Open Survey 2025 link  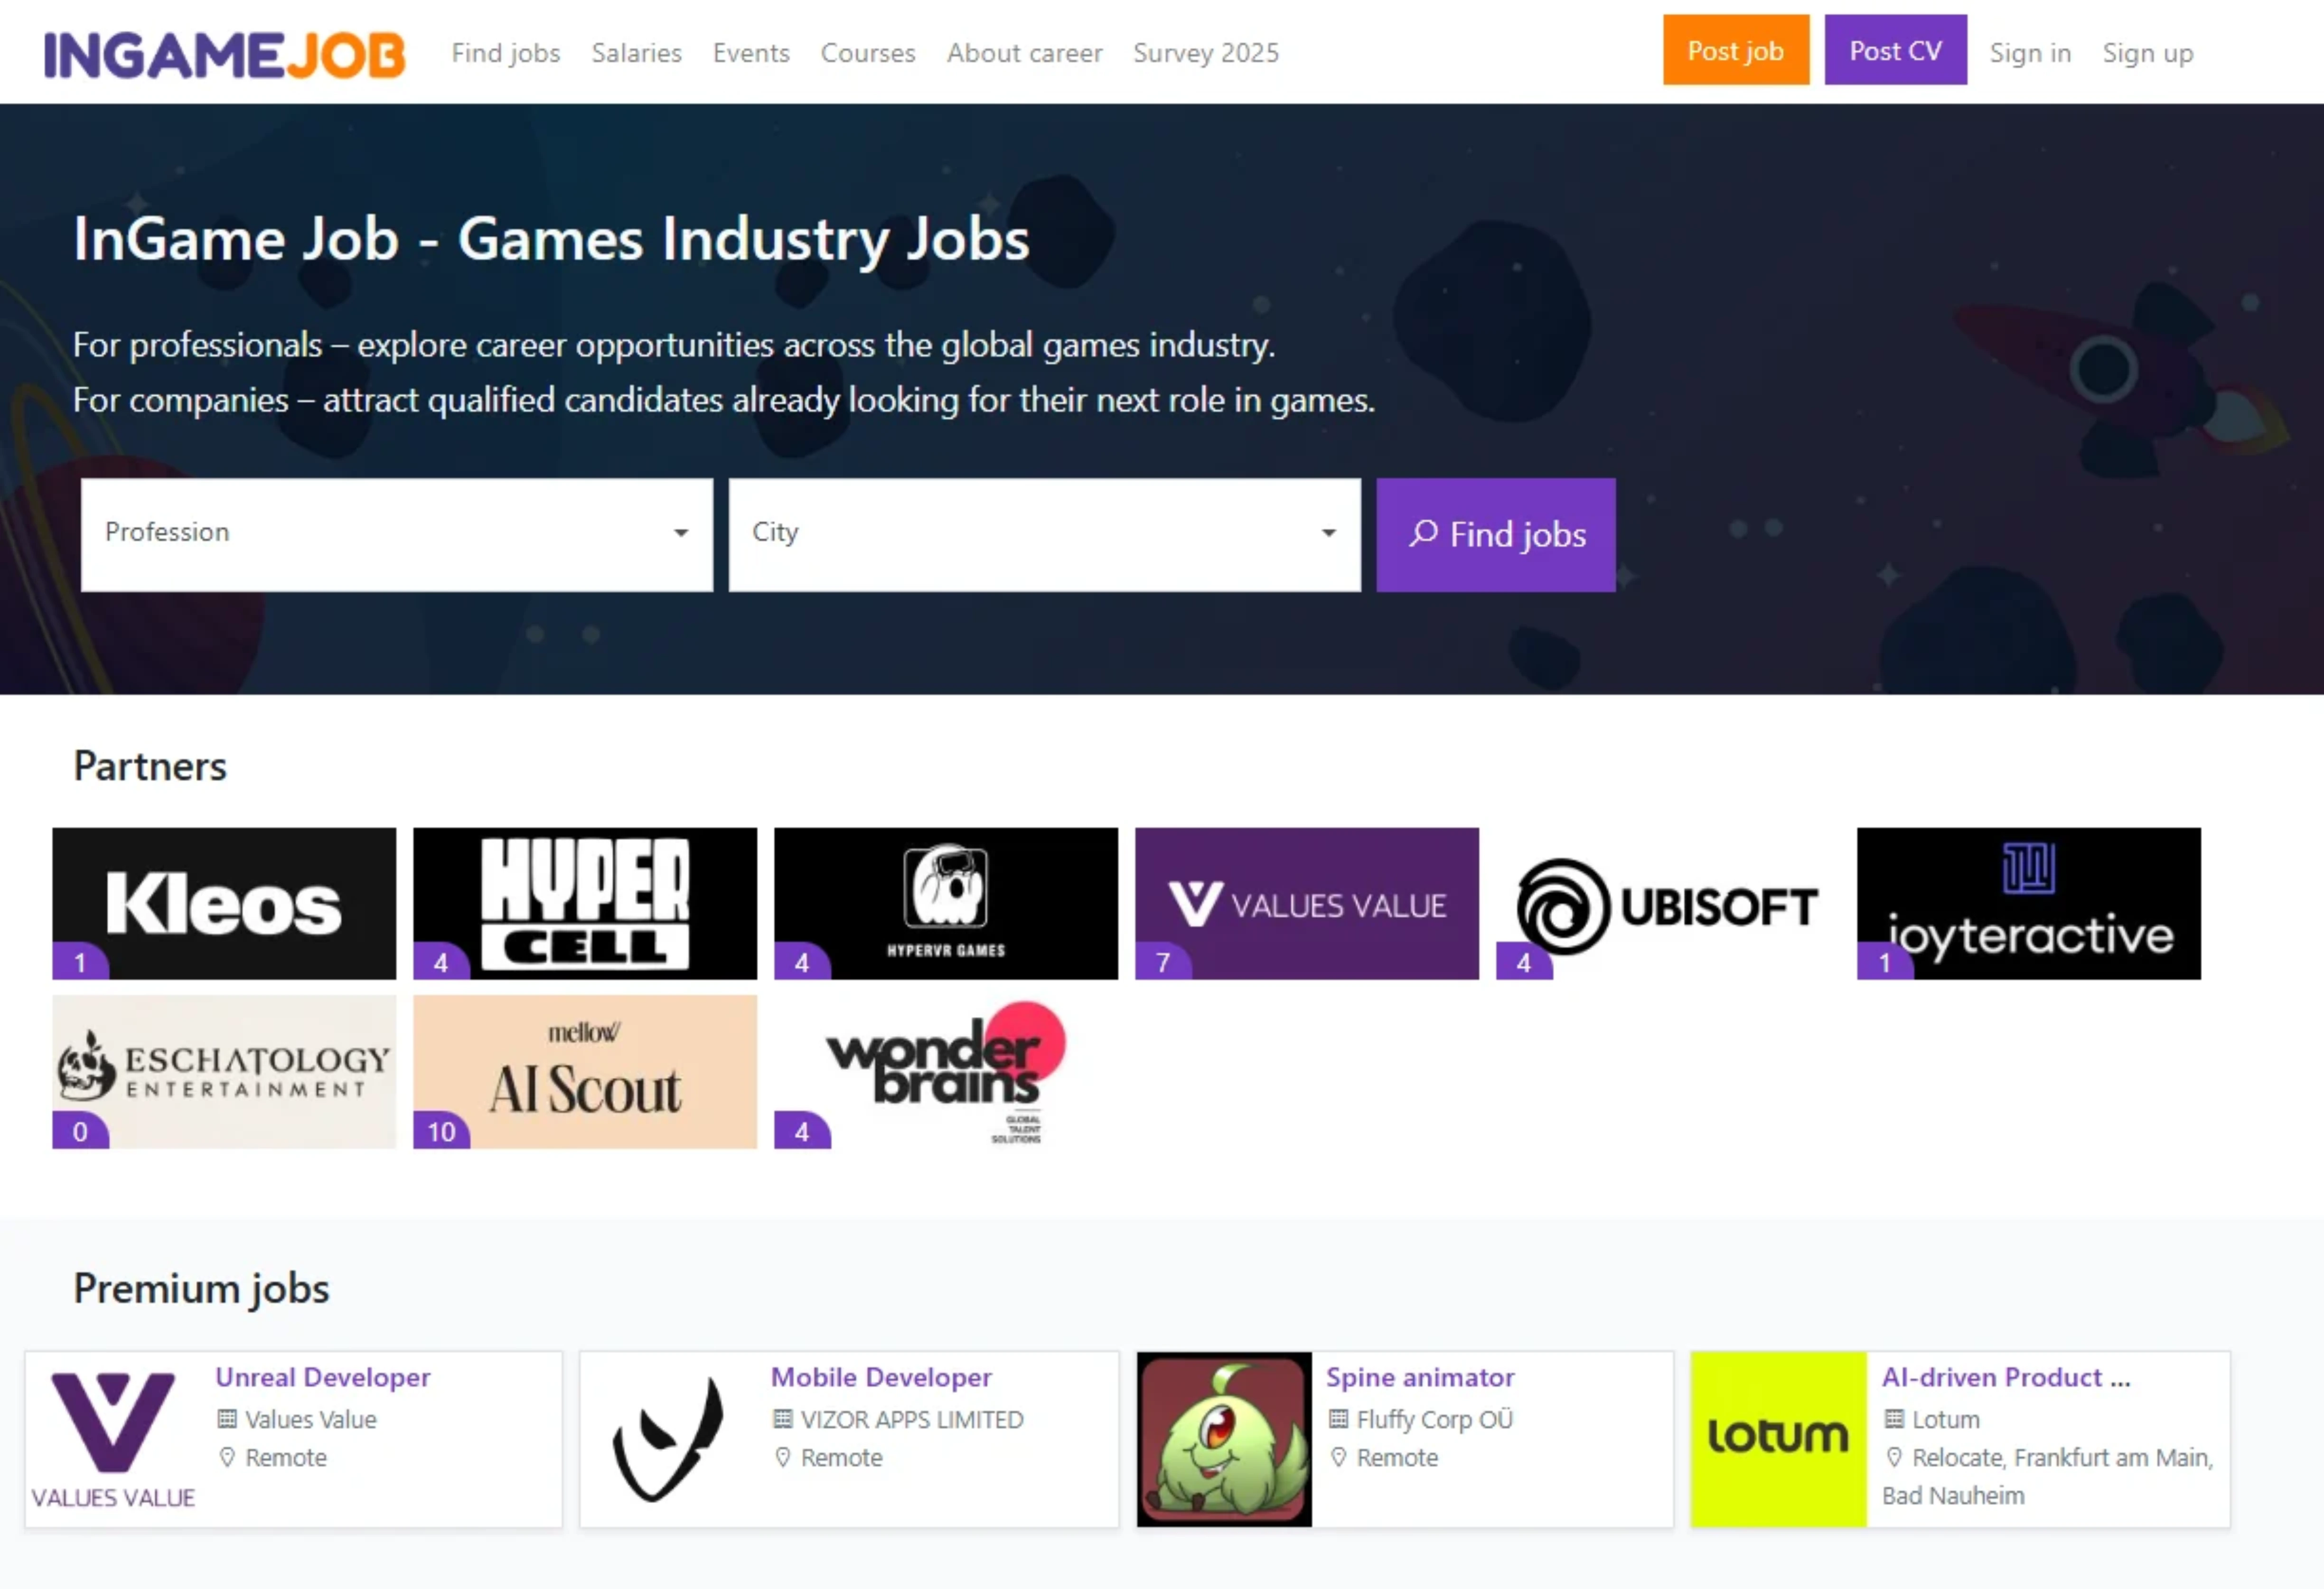pos(1206,53)
